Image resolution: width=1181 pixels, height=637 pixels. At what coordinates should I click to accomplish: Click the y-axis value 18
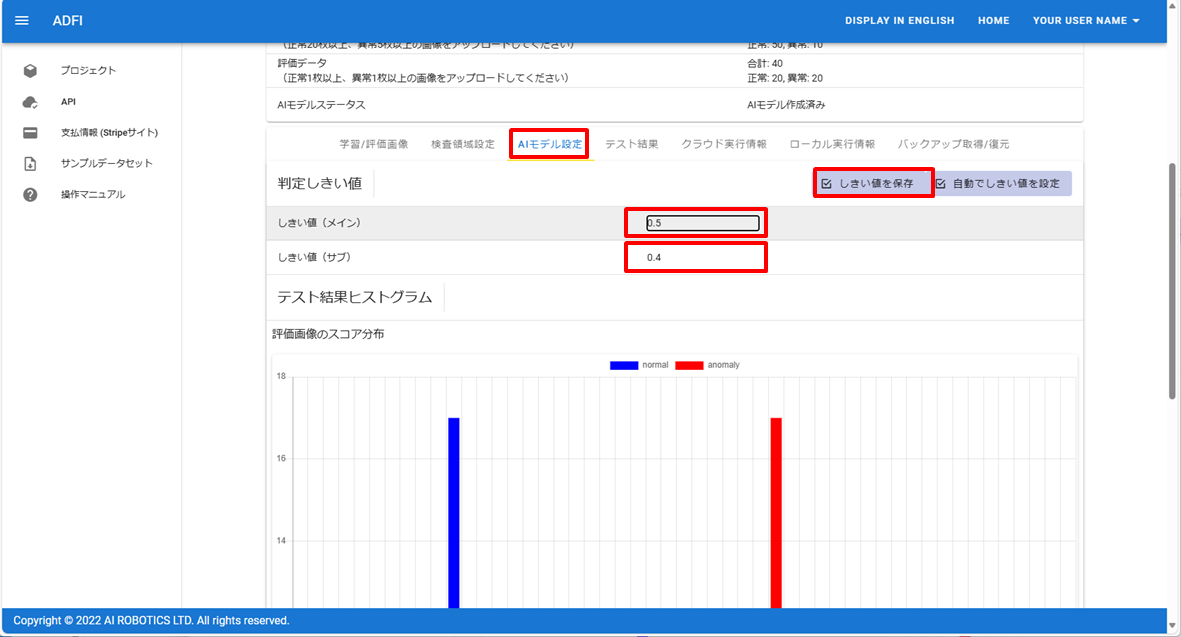tap(281, 376)
